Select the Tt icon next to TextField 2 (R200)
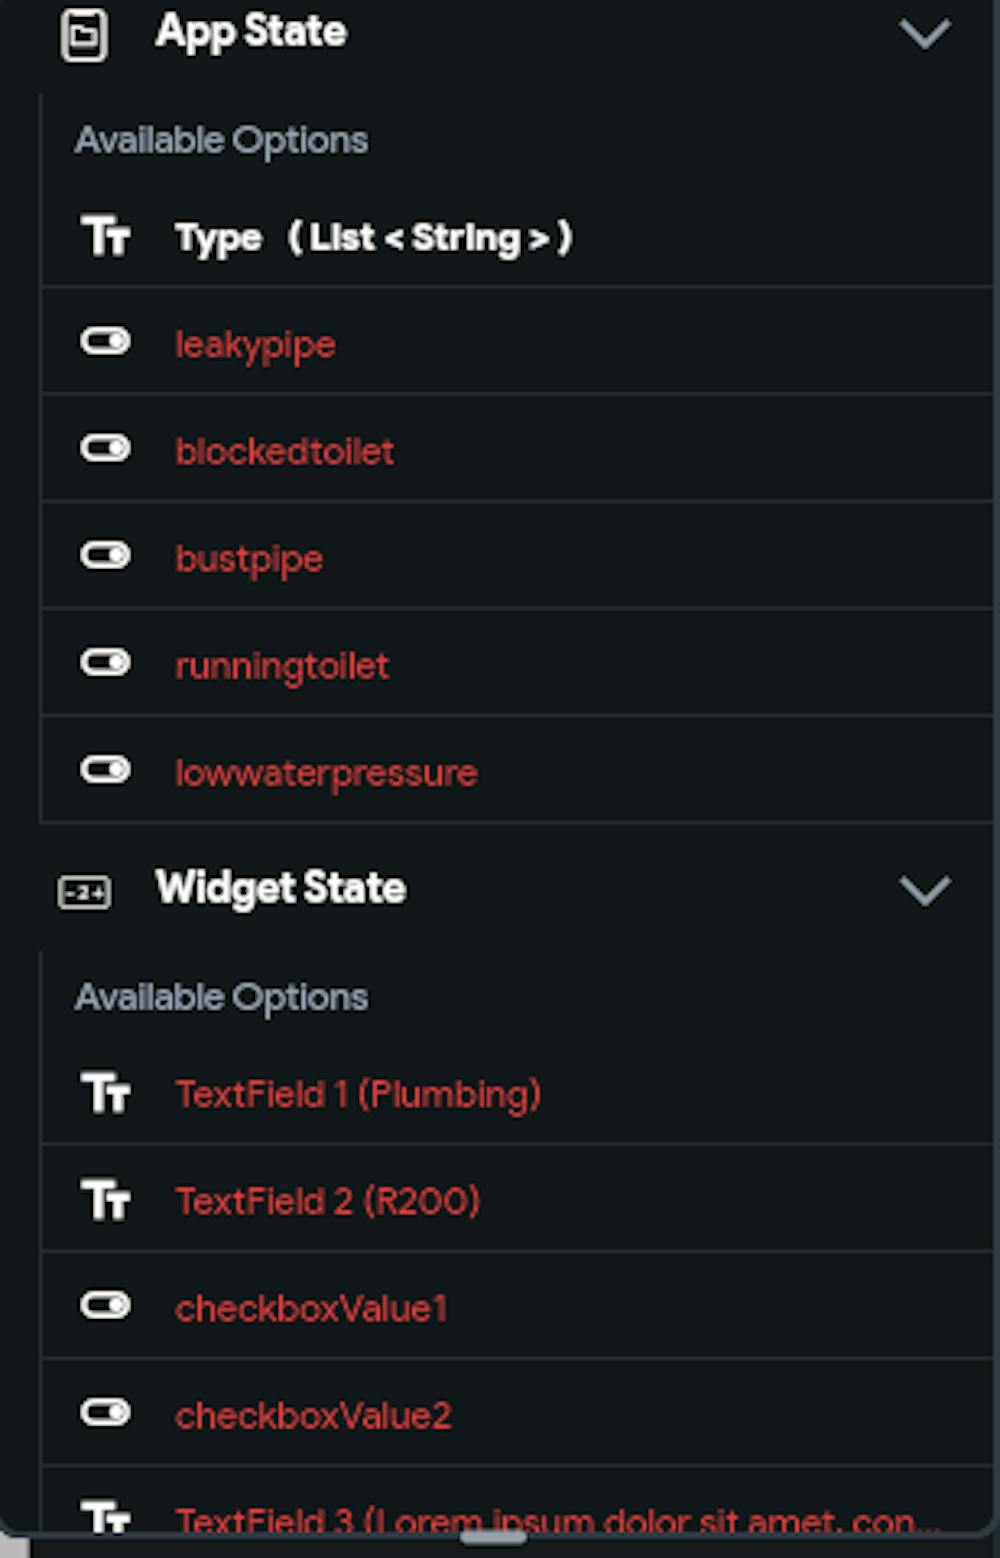 [x=106, y=1199]
